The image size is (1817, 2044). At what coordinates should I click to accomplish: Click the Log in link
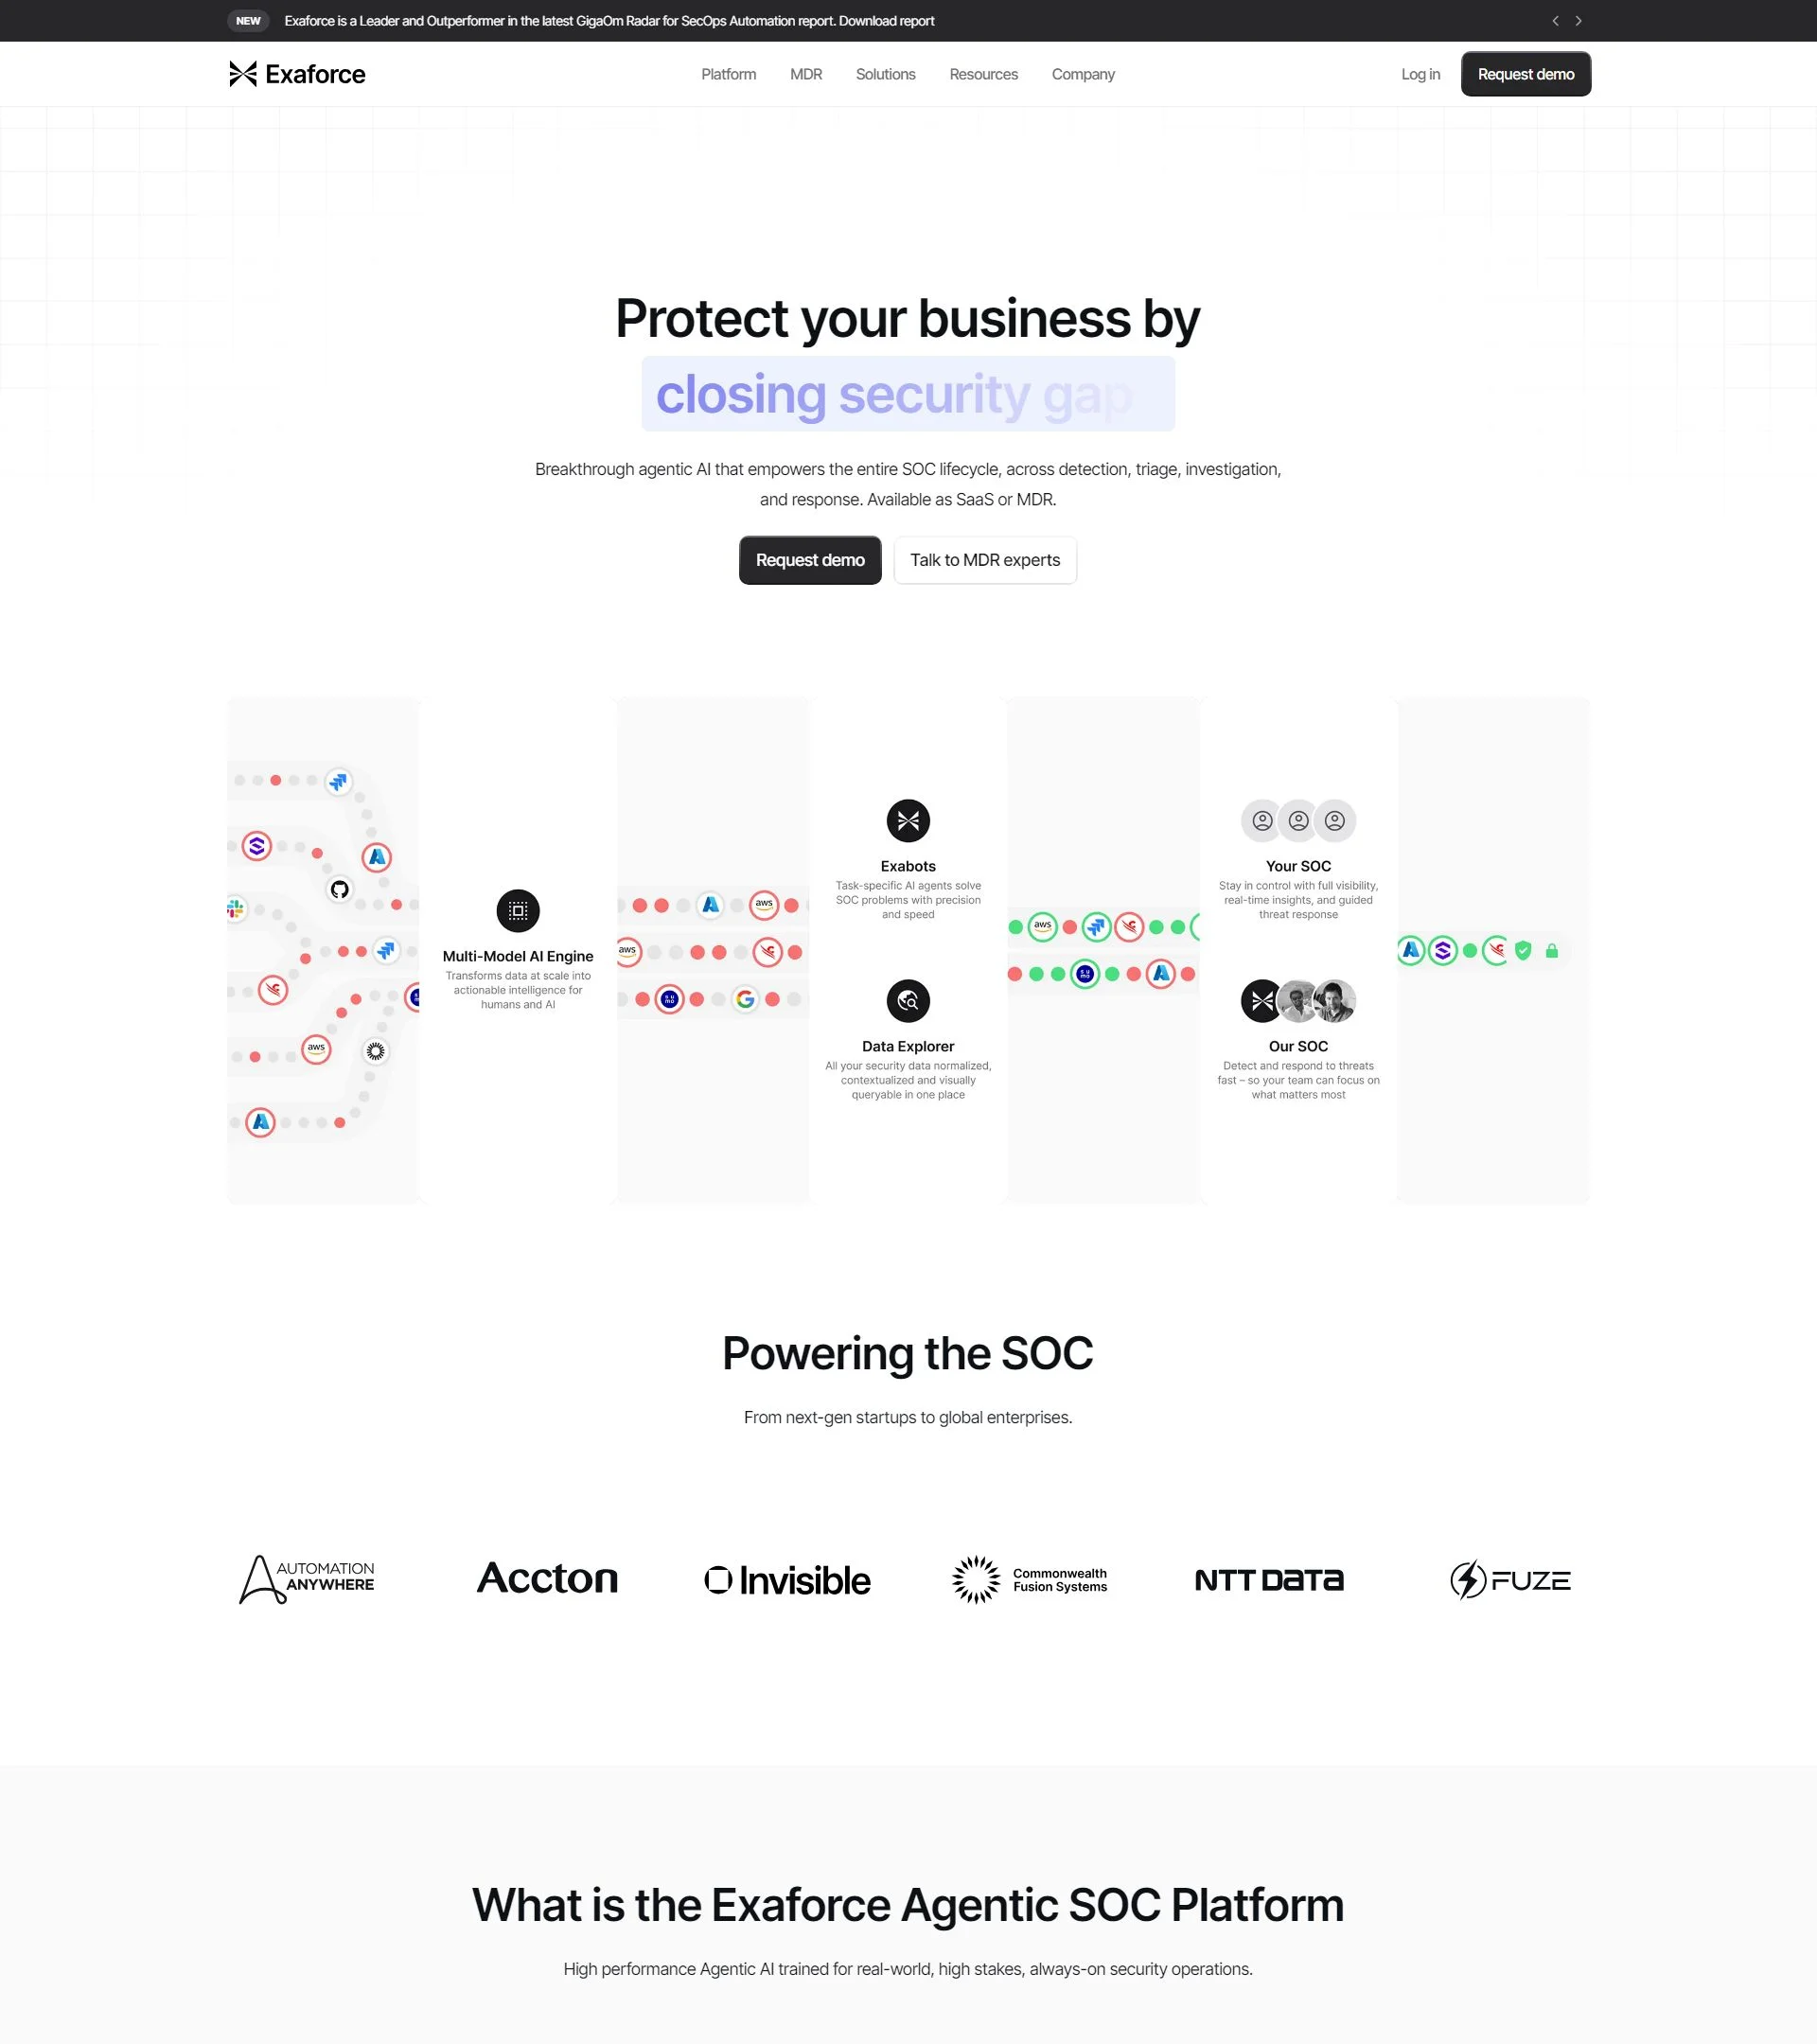[1420, 74]
